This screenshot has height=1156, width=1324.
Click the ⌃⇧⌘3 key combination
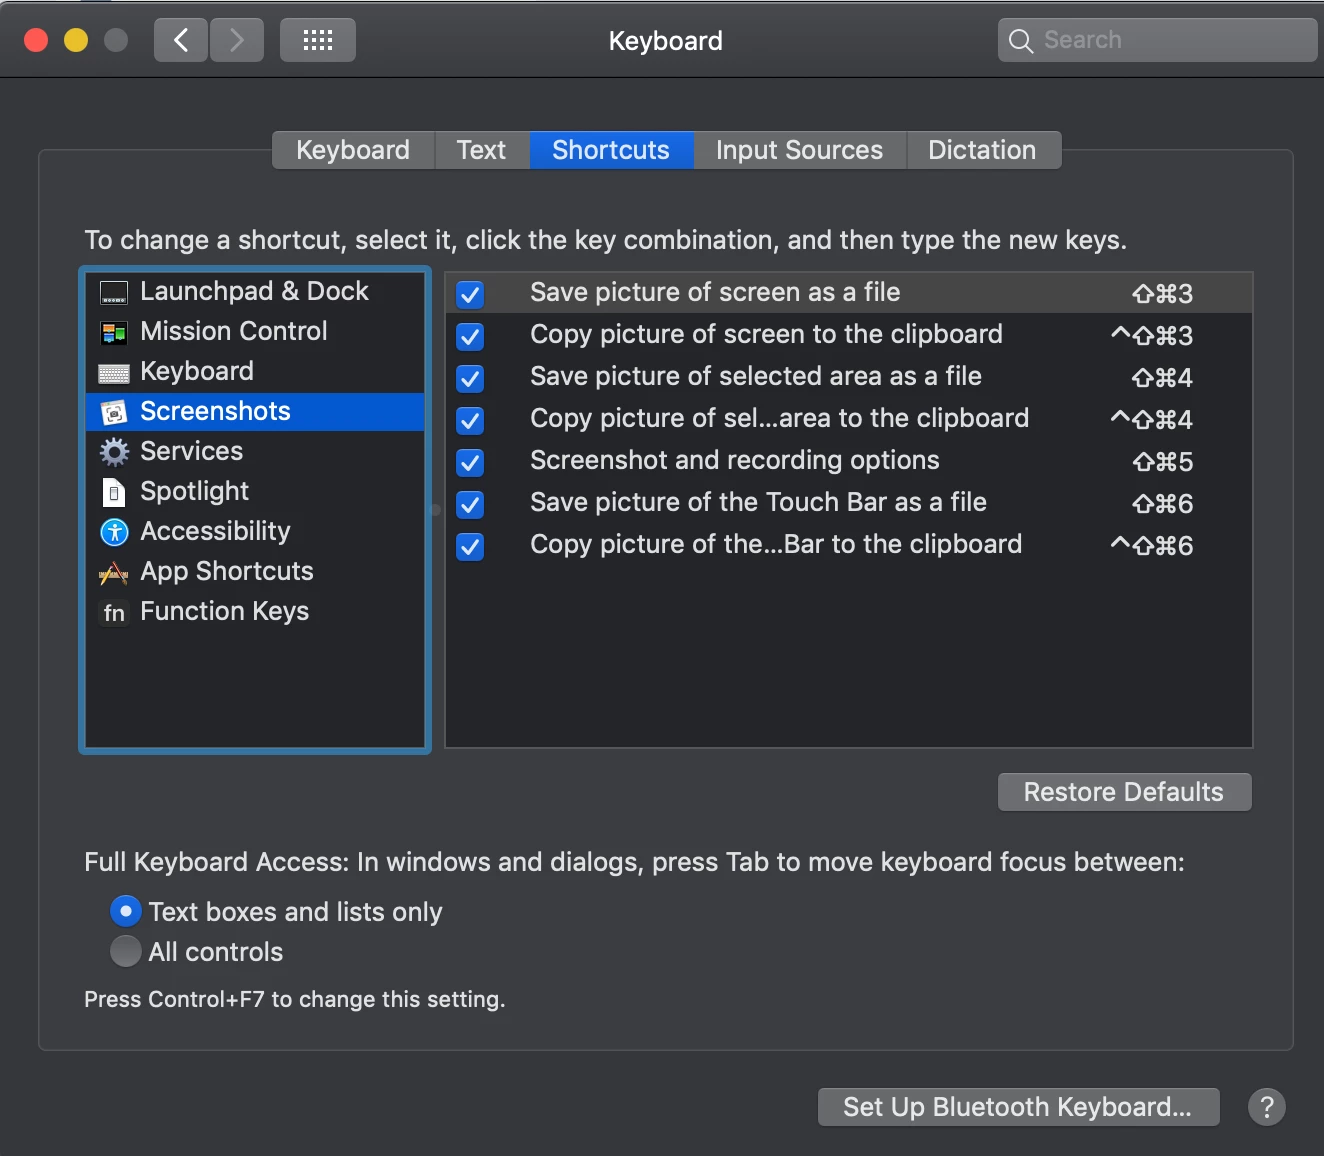point(1152,336)
